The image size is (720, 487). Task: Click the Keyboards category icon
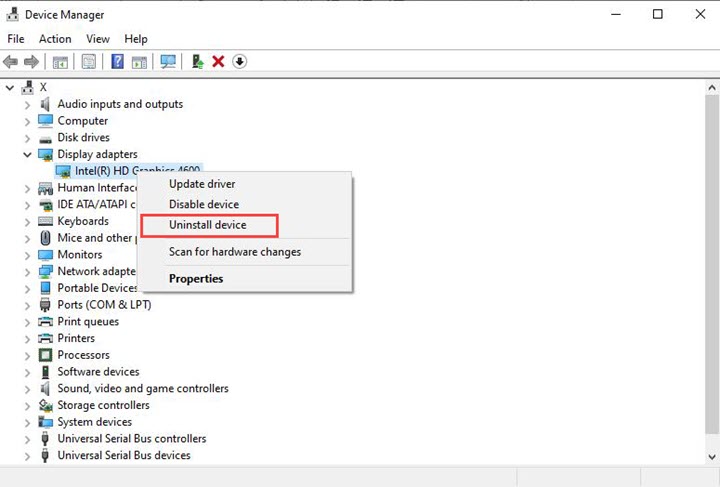tap(45, 221)
